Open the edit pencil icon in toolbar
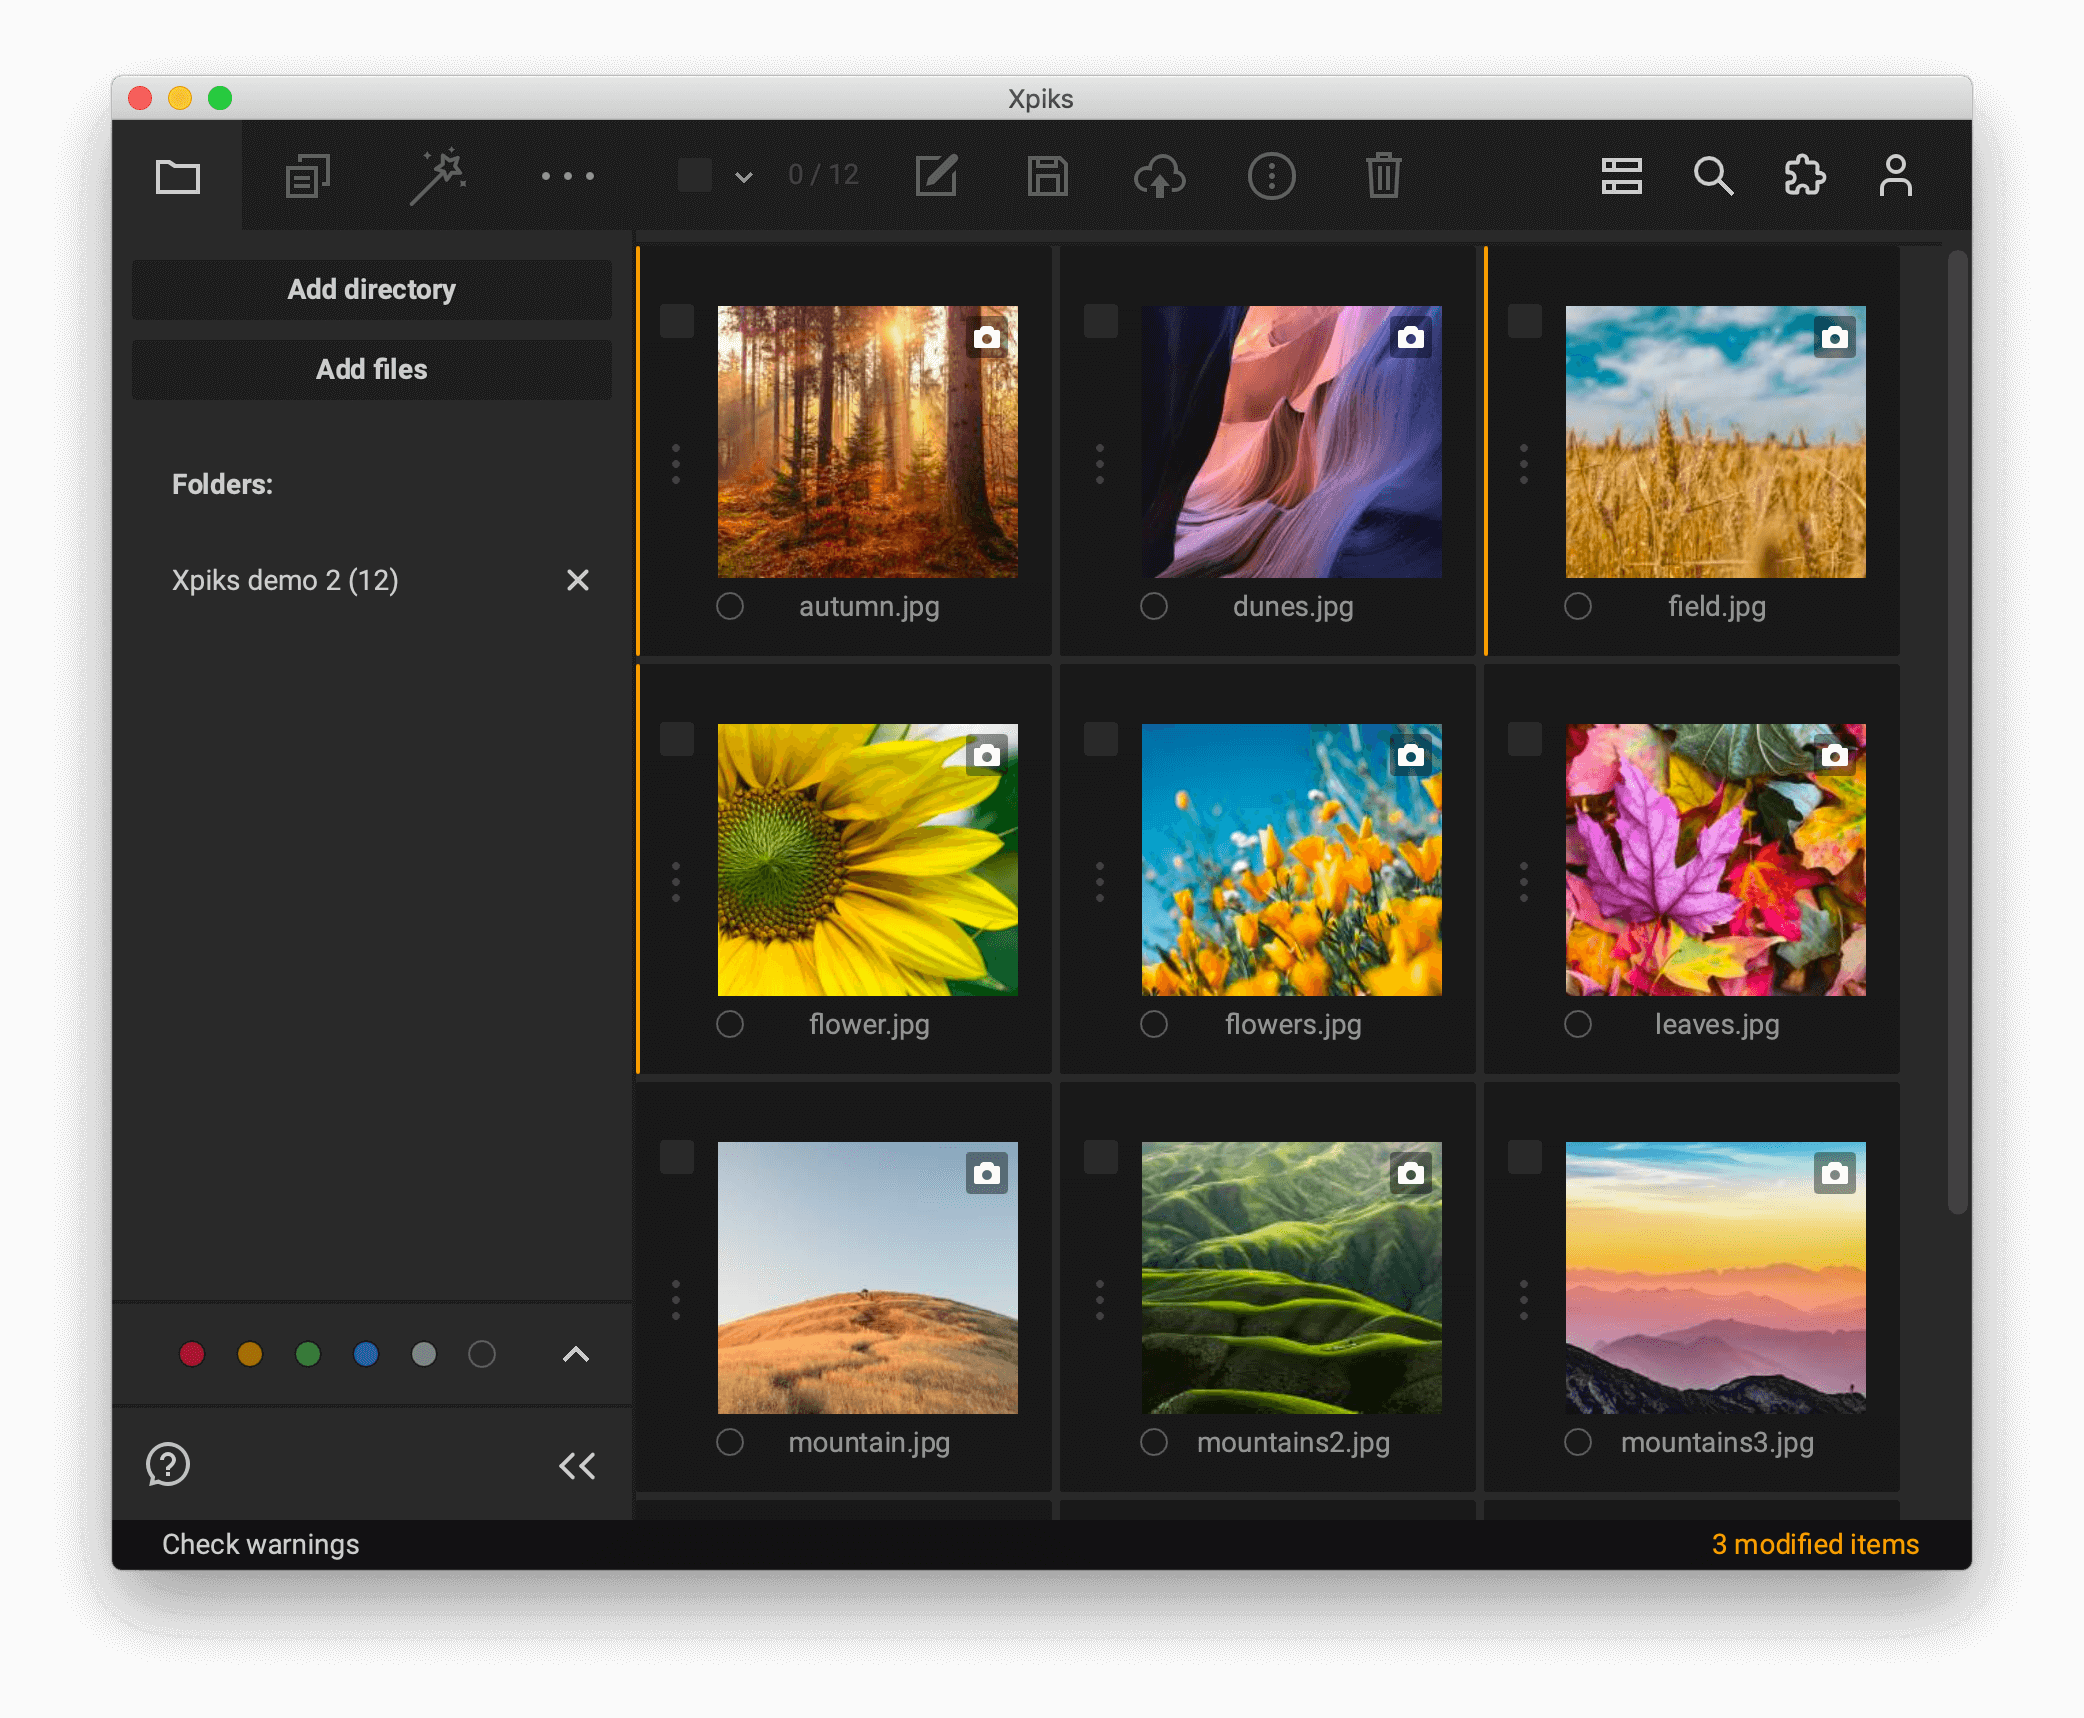The height and width of the screenshot is (1718, 2084). pos(937,176)
